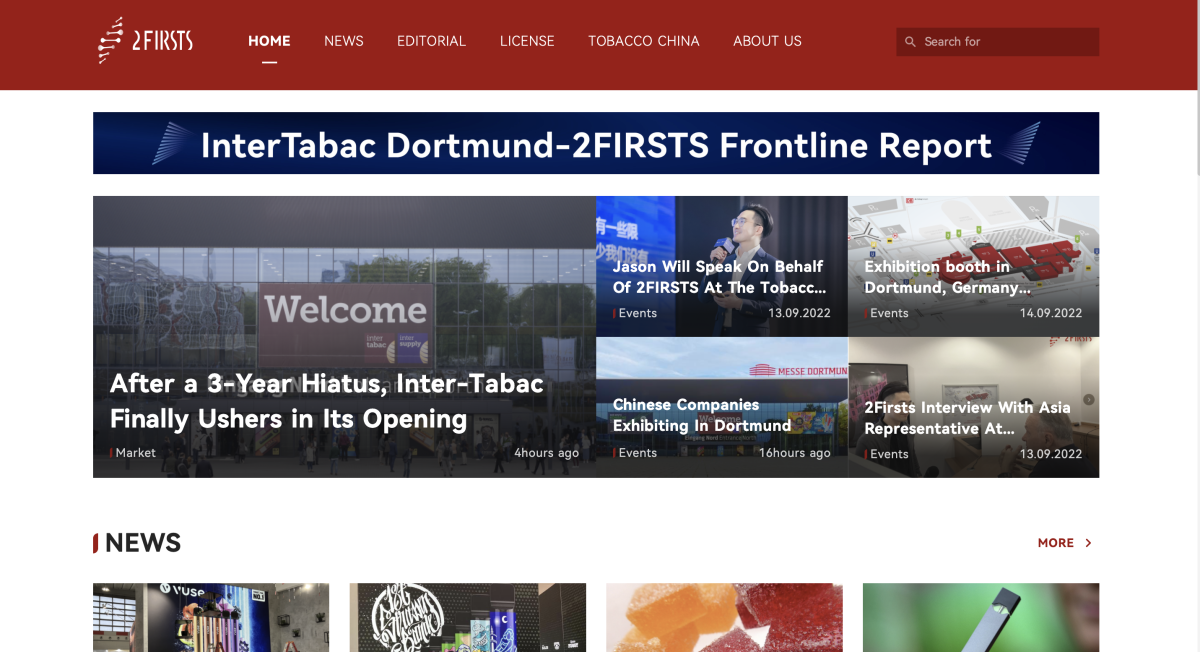Open the EDITORIAL section
Screen dimensions: 1200x652
click(431, 41)
